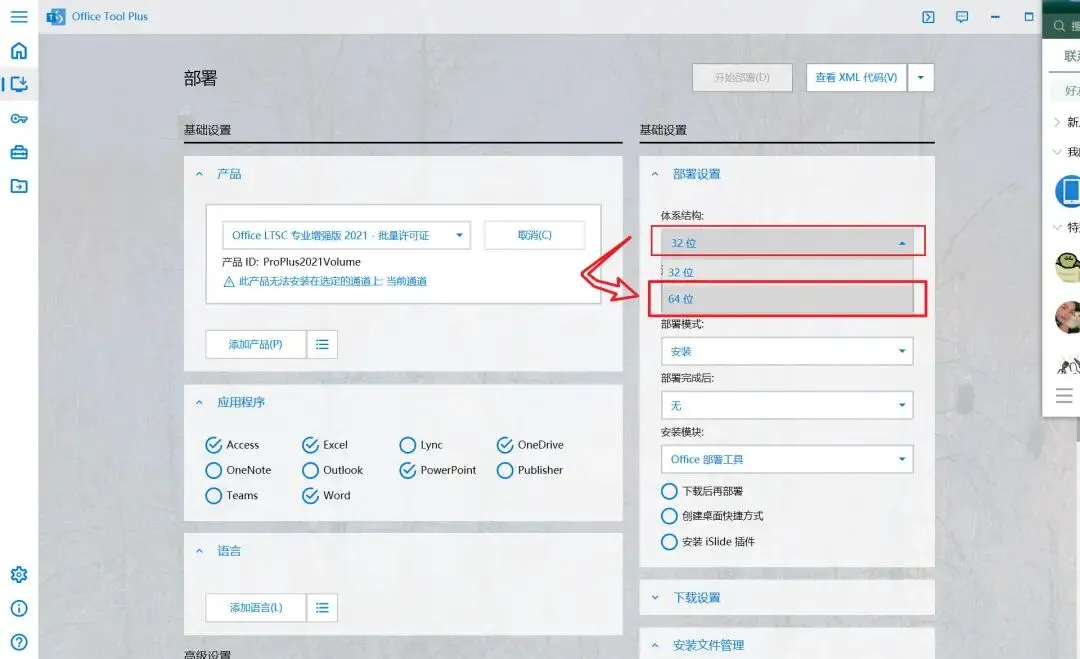Enable the Outlook application checkbox
The image size is (1080, 659).
(x=310, y=470)
